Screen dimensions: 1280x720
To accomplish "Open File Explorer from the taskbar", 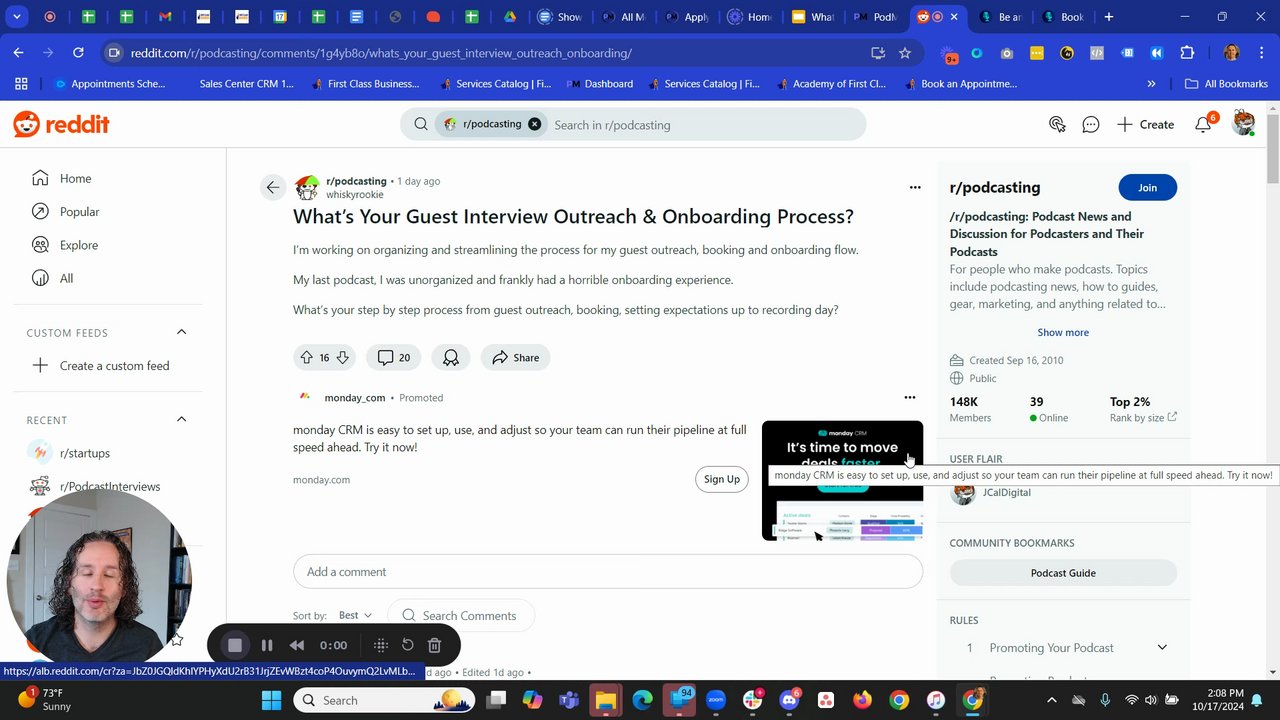I will (606, 700).
